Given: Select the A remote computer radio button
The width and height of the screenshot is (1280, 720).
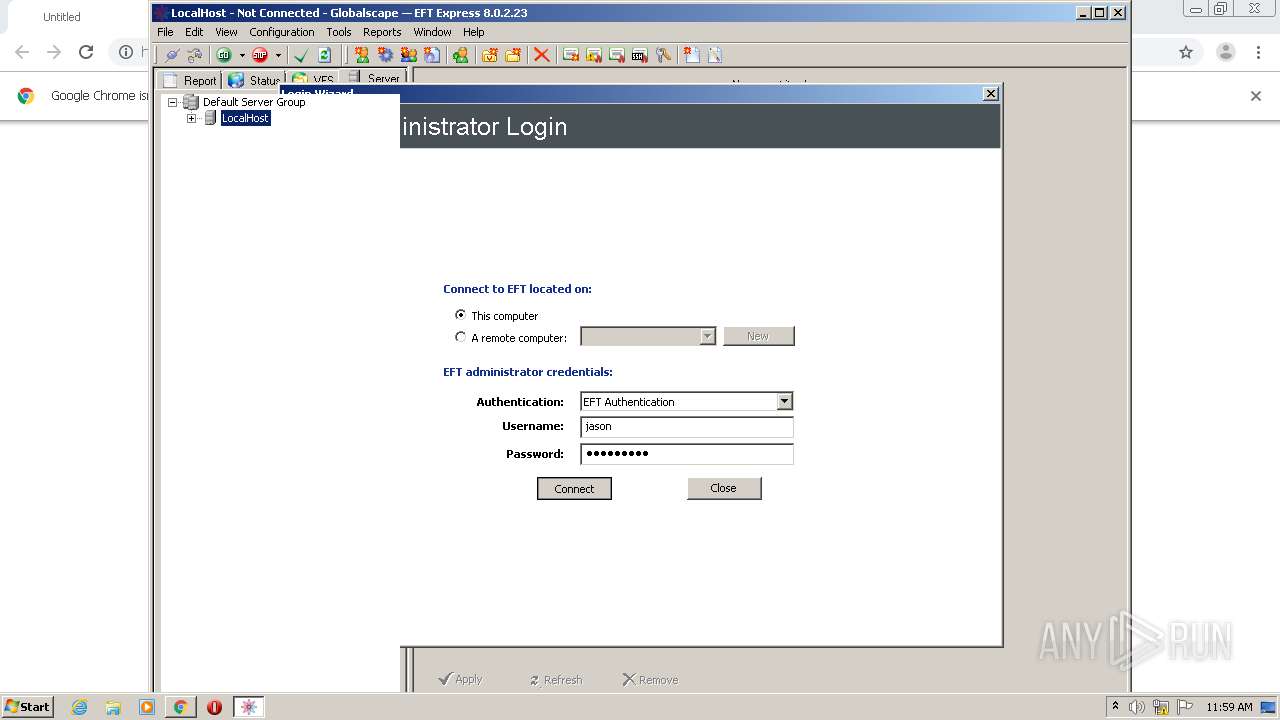Looking at the screenshot, I should 460,337.
